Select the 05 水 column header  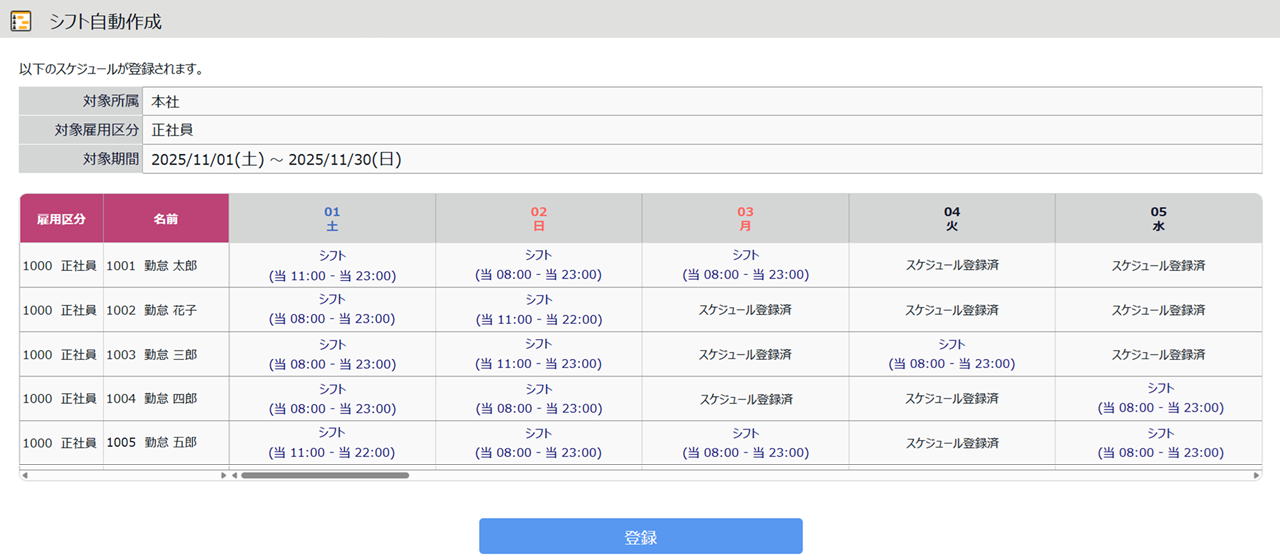pyautogui.click(x=1158, y=219)
